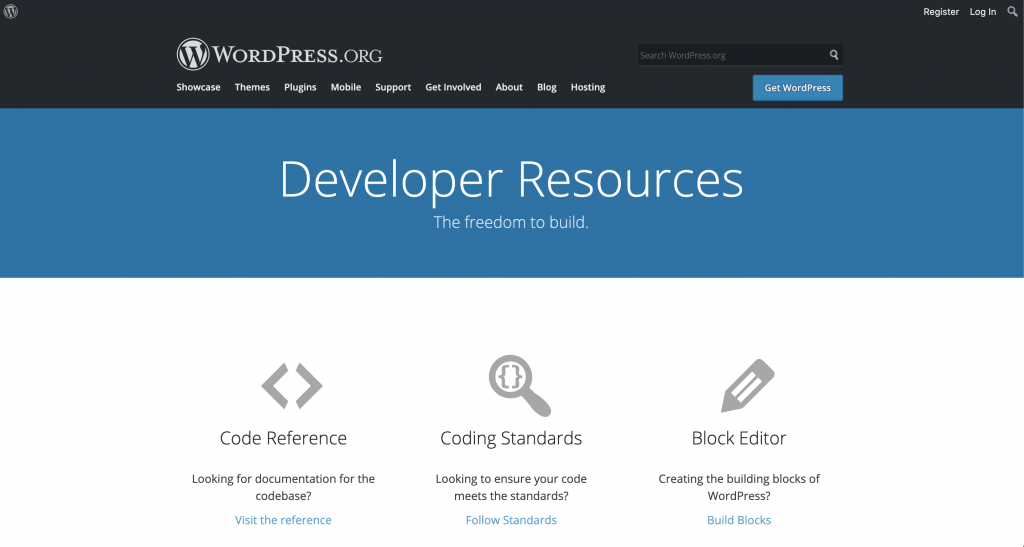Submit search with the magnifier icon button
The height and width of the screenshot is (547, 1024).
pos(833,55)
